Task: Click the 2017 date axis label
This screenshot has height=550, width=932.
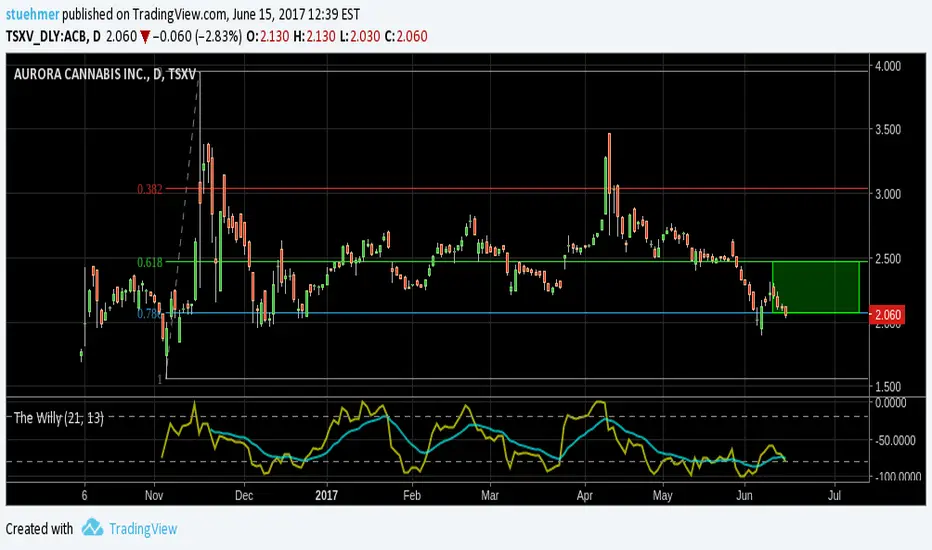Action: point(326,495)
